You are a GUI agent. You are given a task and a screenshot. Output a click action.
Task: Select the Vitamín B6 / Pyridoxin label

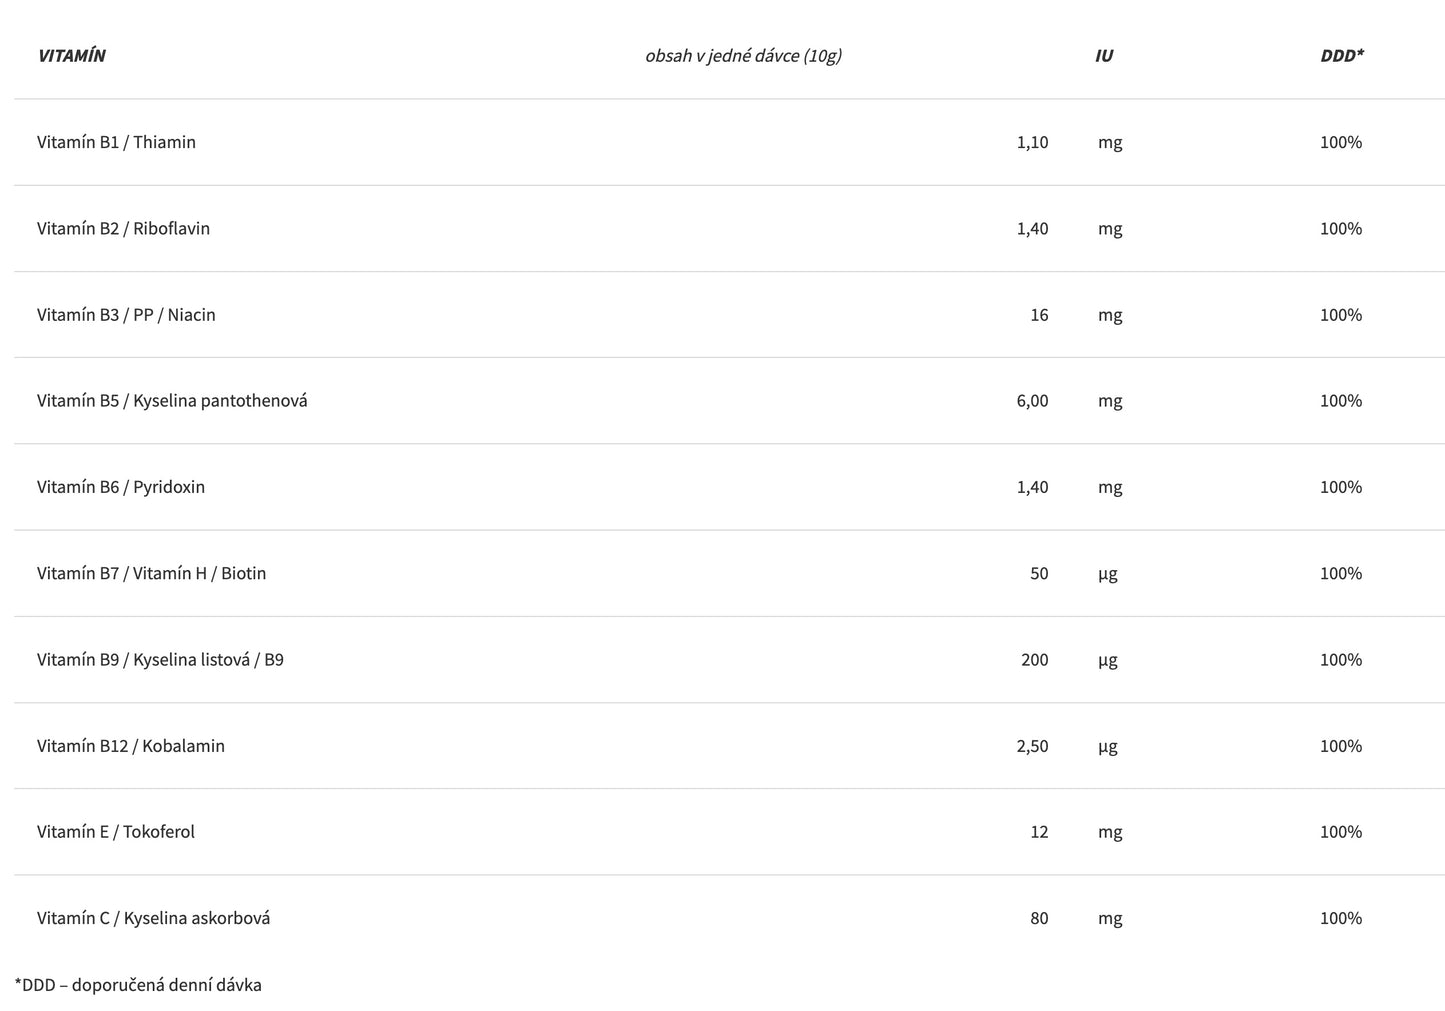pyautogui.click(x=121, y=487)
